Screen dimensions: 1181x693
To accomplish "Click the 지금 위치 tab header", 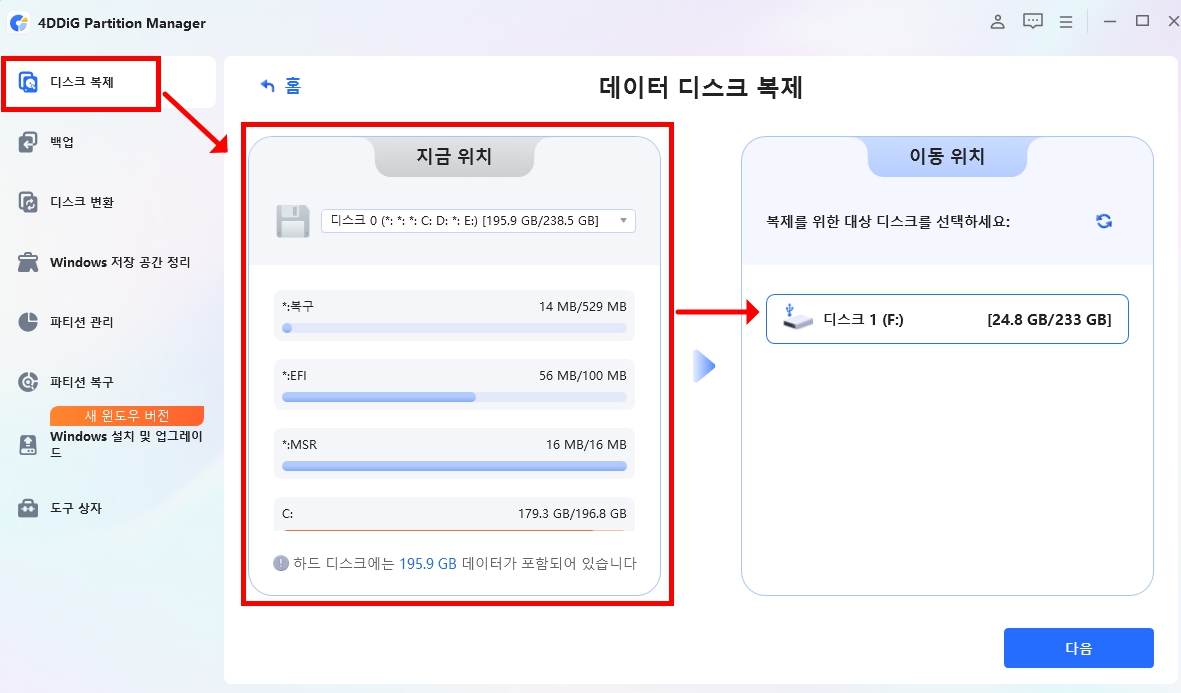I will pos(454,156).
